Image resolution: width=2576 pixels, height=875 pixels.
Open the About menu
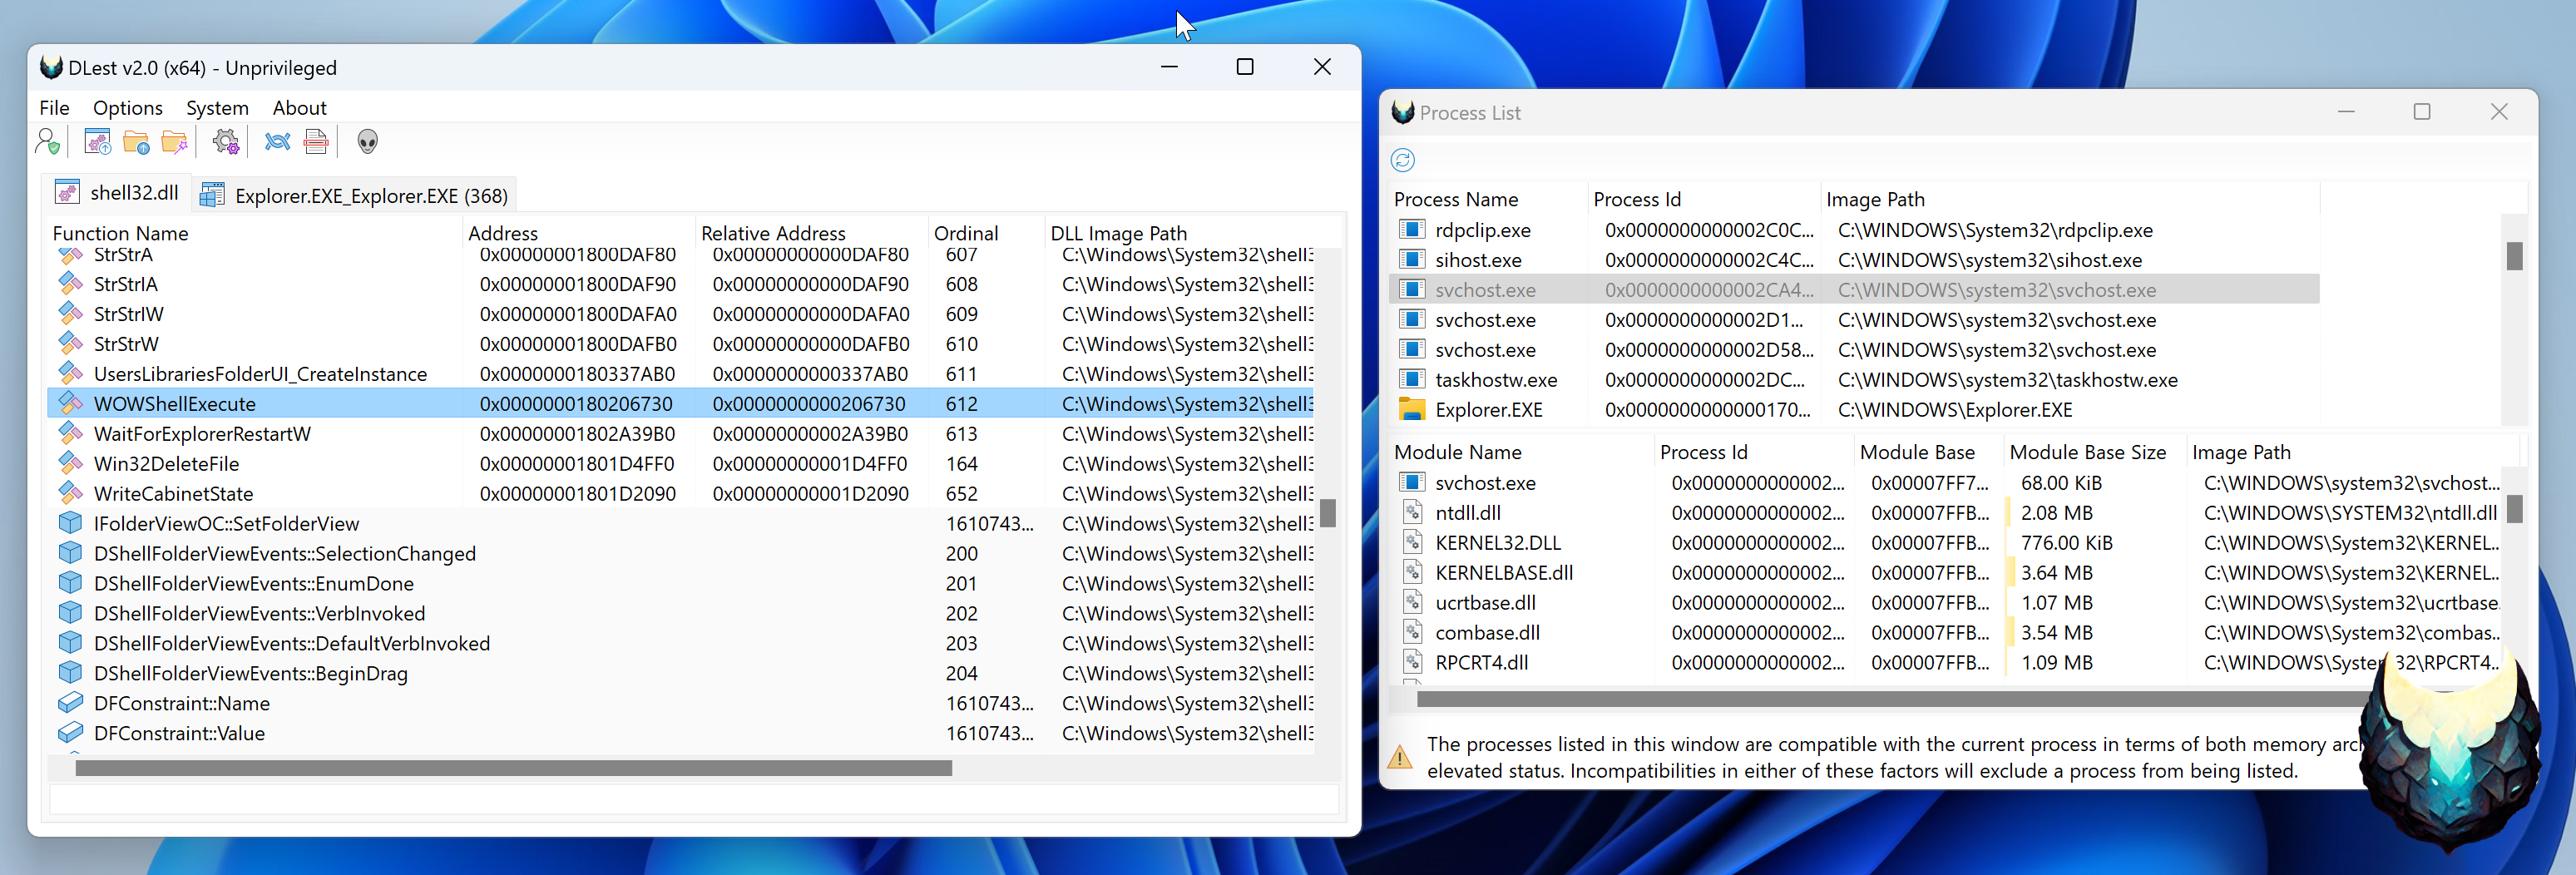(x=299, y=108)
